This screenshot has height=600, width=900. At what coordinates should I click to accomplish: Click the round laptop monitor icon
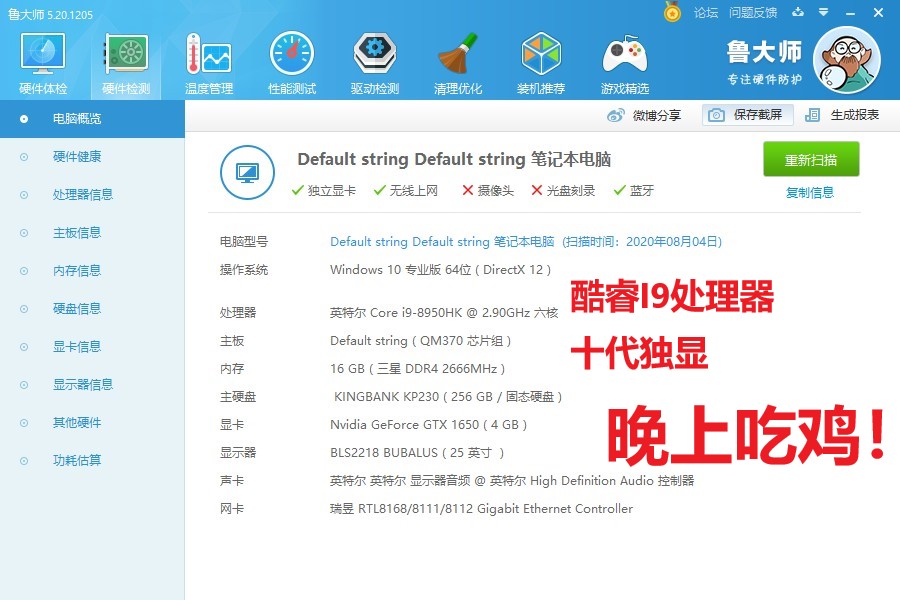click(x=247, y=172)
